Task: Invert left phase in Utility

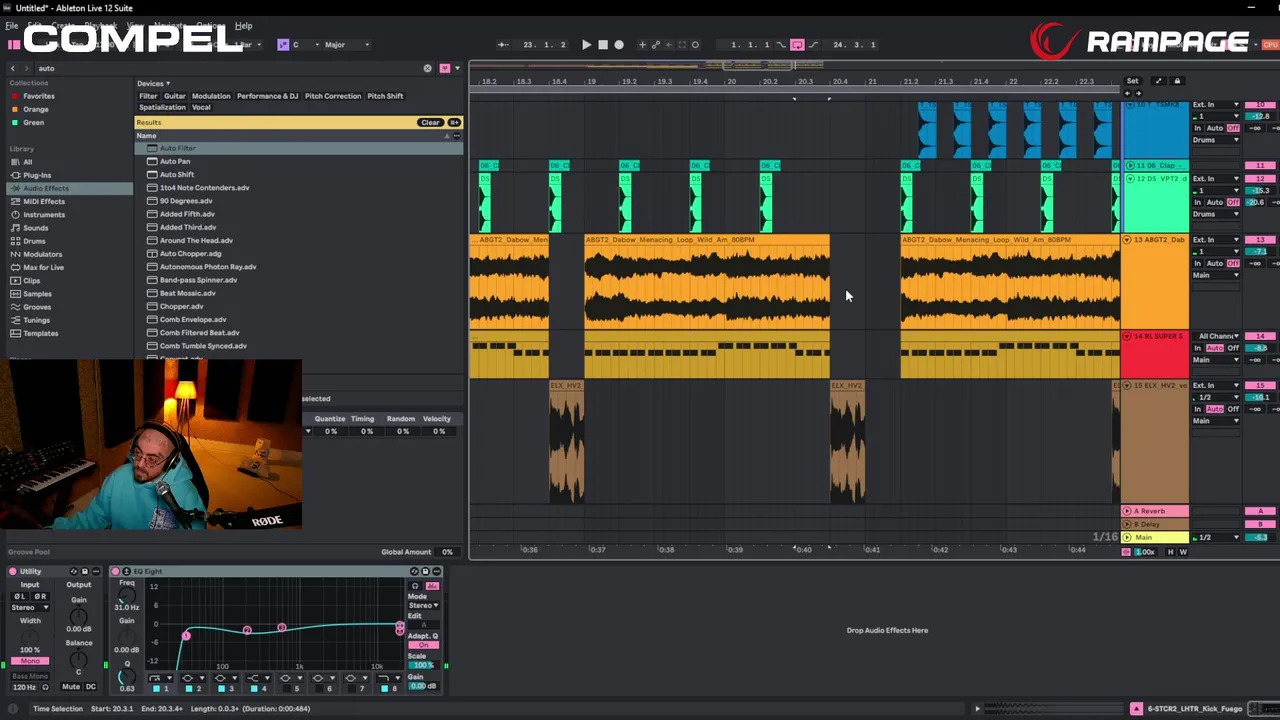Action: (x=19, y=596)
